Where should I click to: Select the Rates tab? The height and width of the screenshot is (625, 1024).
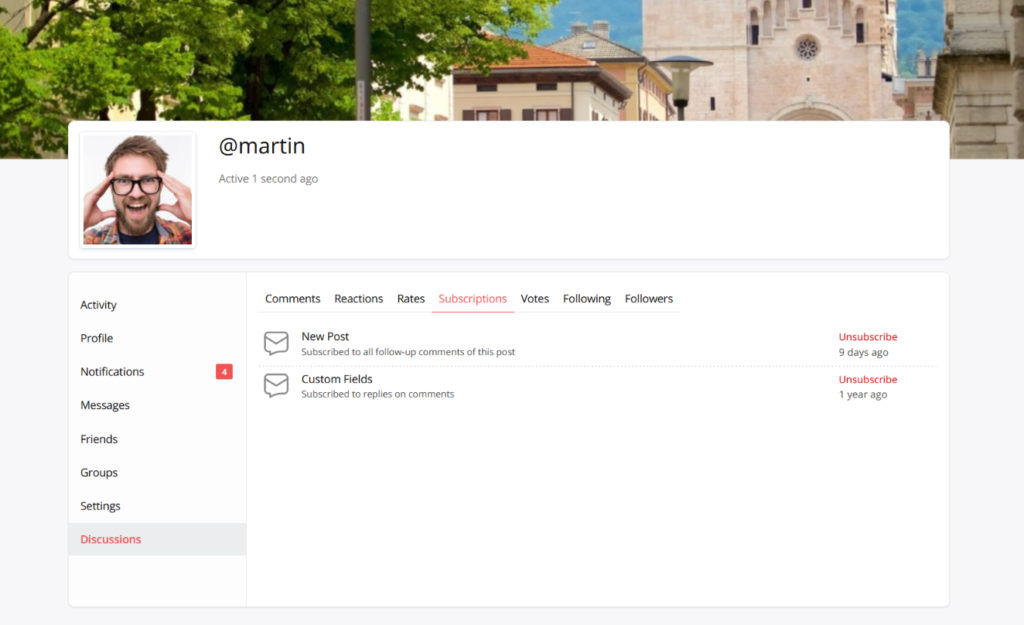click(411, 299)
